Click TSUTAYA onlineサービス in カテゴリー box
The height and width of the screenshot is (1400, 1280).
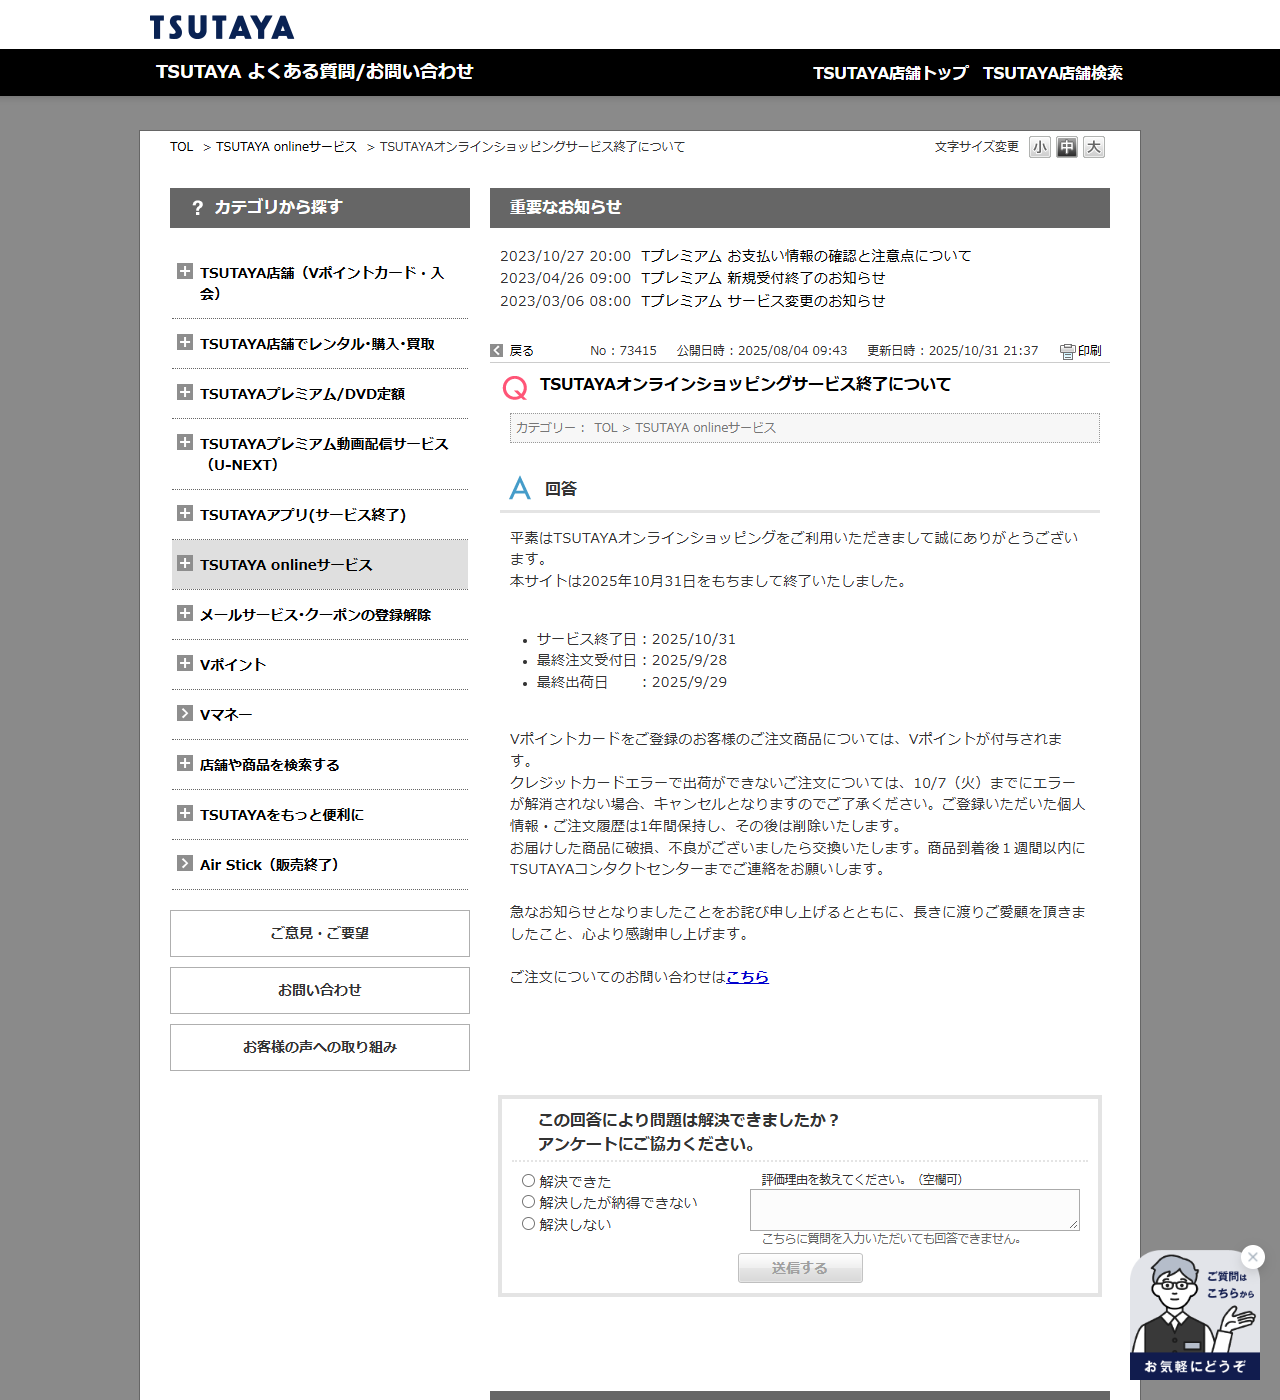[705, 428]
